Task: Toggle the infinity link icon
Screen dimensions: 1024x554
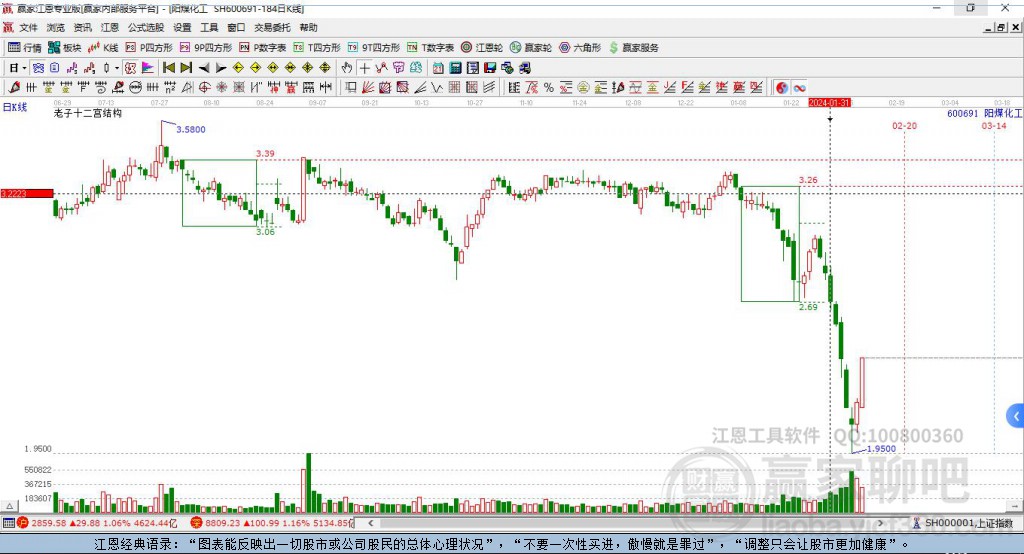Action: point(799,88)
